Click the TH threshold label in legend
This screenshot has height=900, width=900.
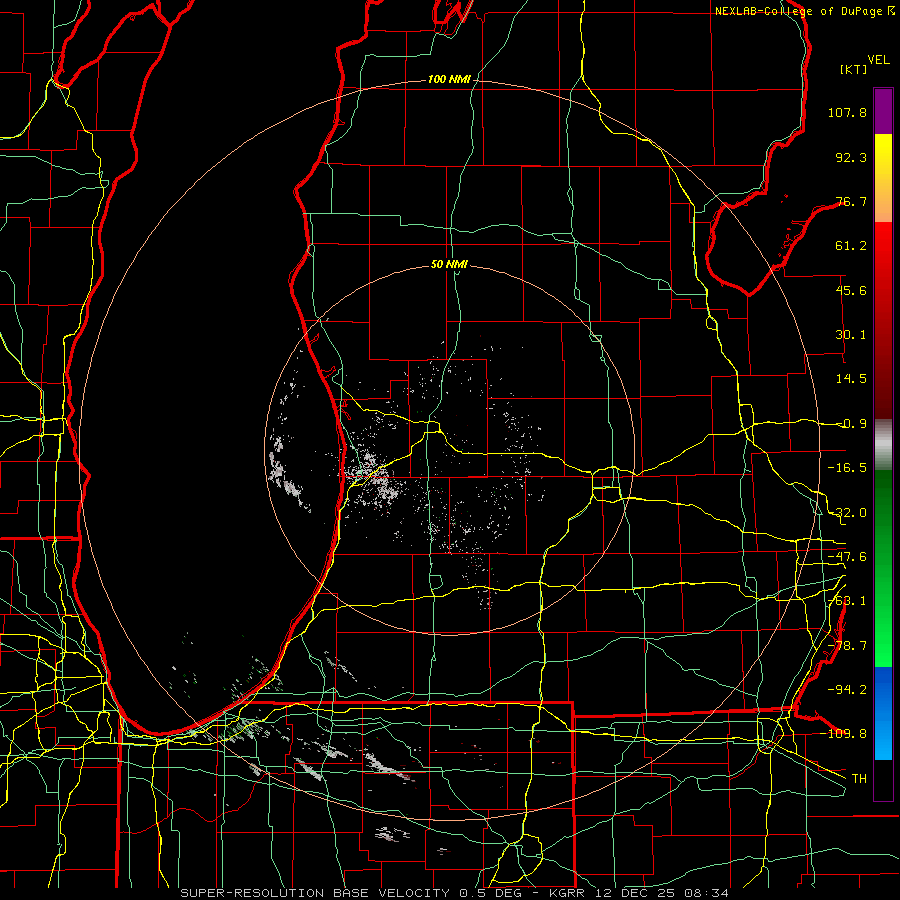coord(859,778)
